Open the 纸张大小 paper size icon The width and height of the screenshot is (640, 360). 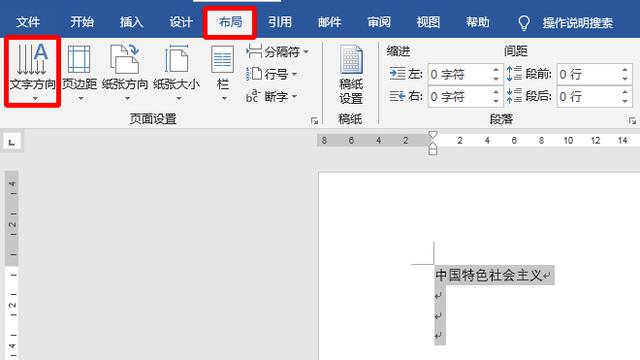click(x=177, y=72)
